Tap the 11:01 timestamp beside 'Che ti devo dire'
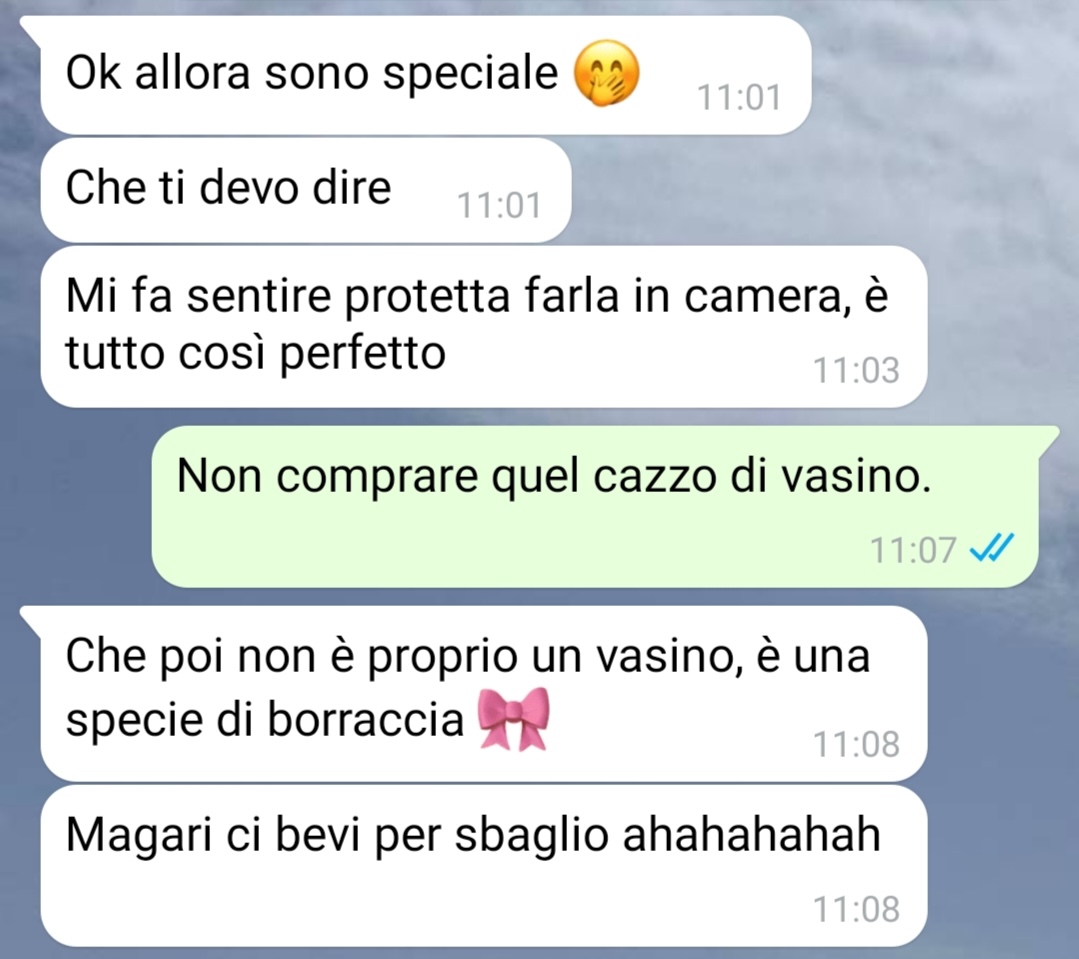This screenshot has width=1079, height=959. pos(500,205)
